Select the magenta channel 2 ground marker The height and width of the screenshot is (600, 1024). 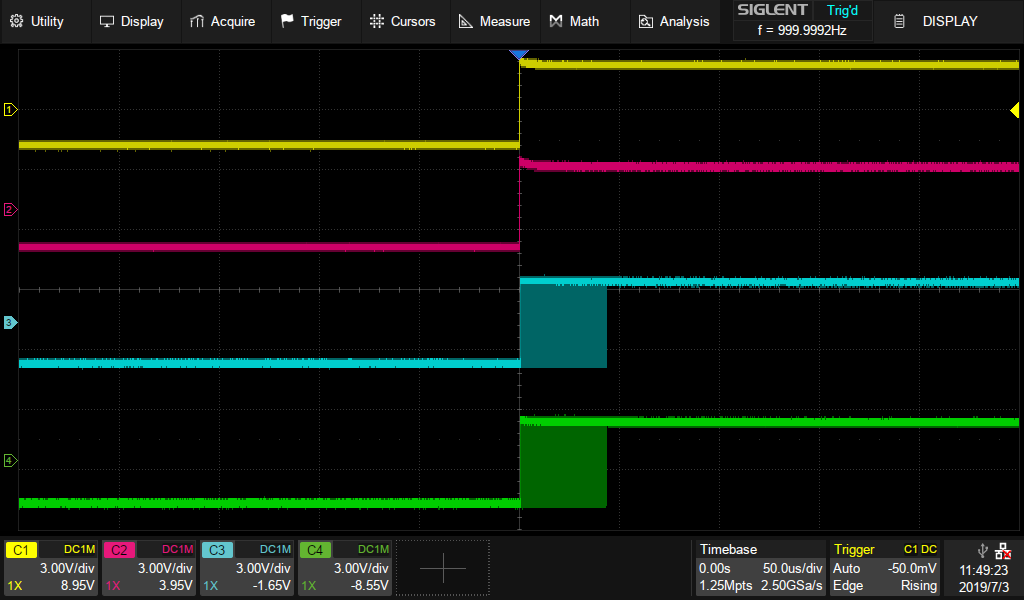click(10, 210)
